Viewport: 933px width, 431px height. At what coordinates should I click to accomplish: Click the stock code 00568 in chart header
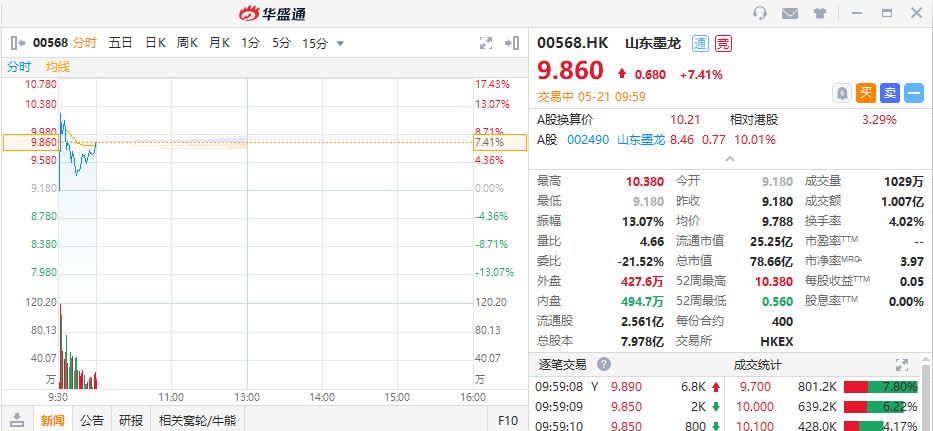(50, 43)
